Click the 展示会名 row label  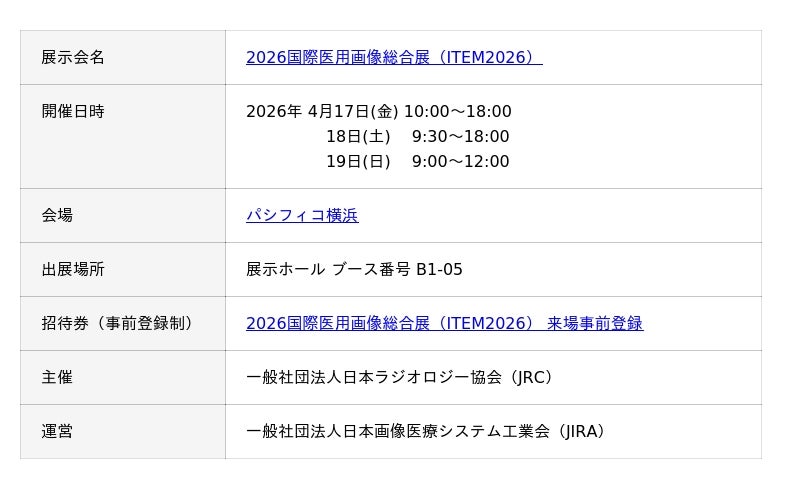click(73, 58)
